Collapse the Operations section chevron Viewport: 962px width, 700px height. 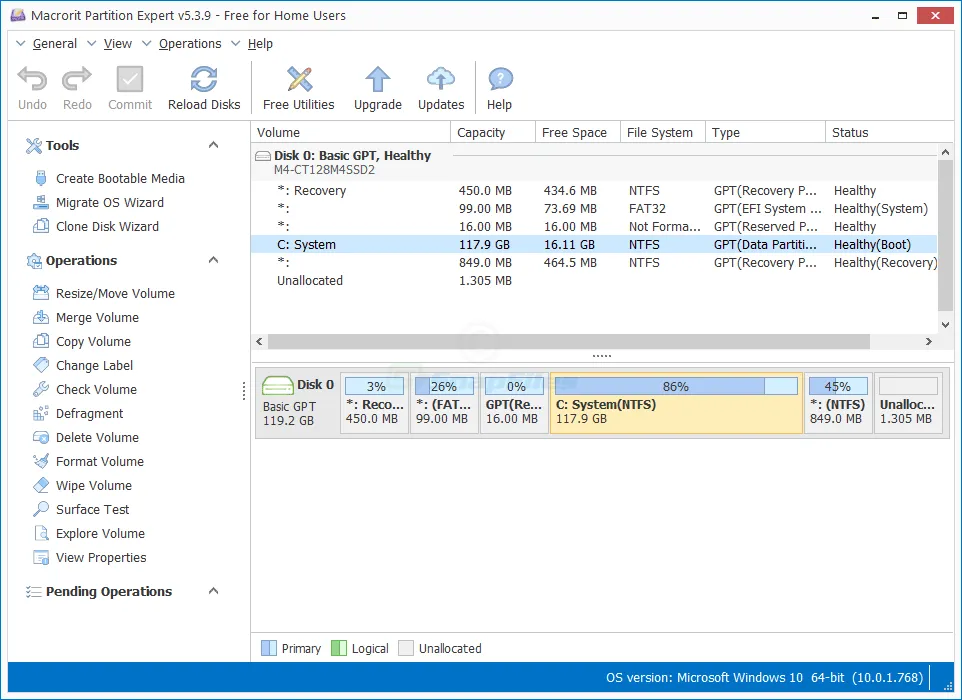tap(214, 260)
